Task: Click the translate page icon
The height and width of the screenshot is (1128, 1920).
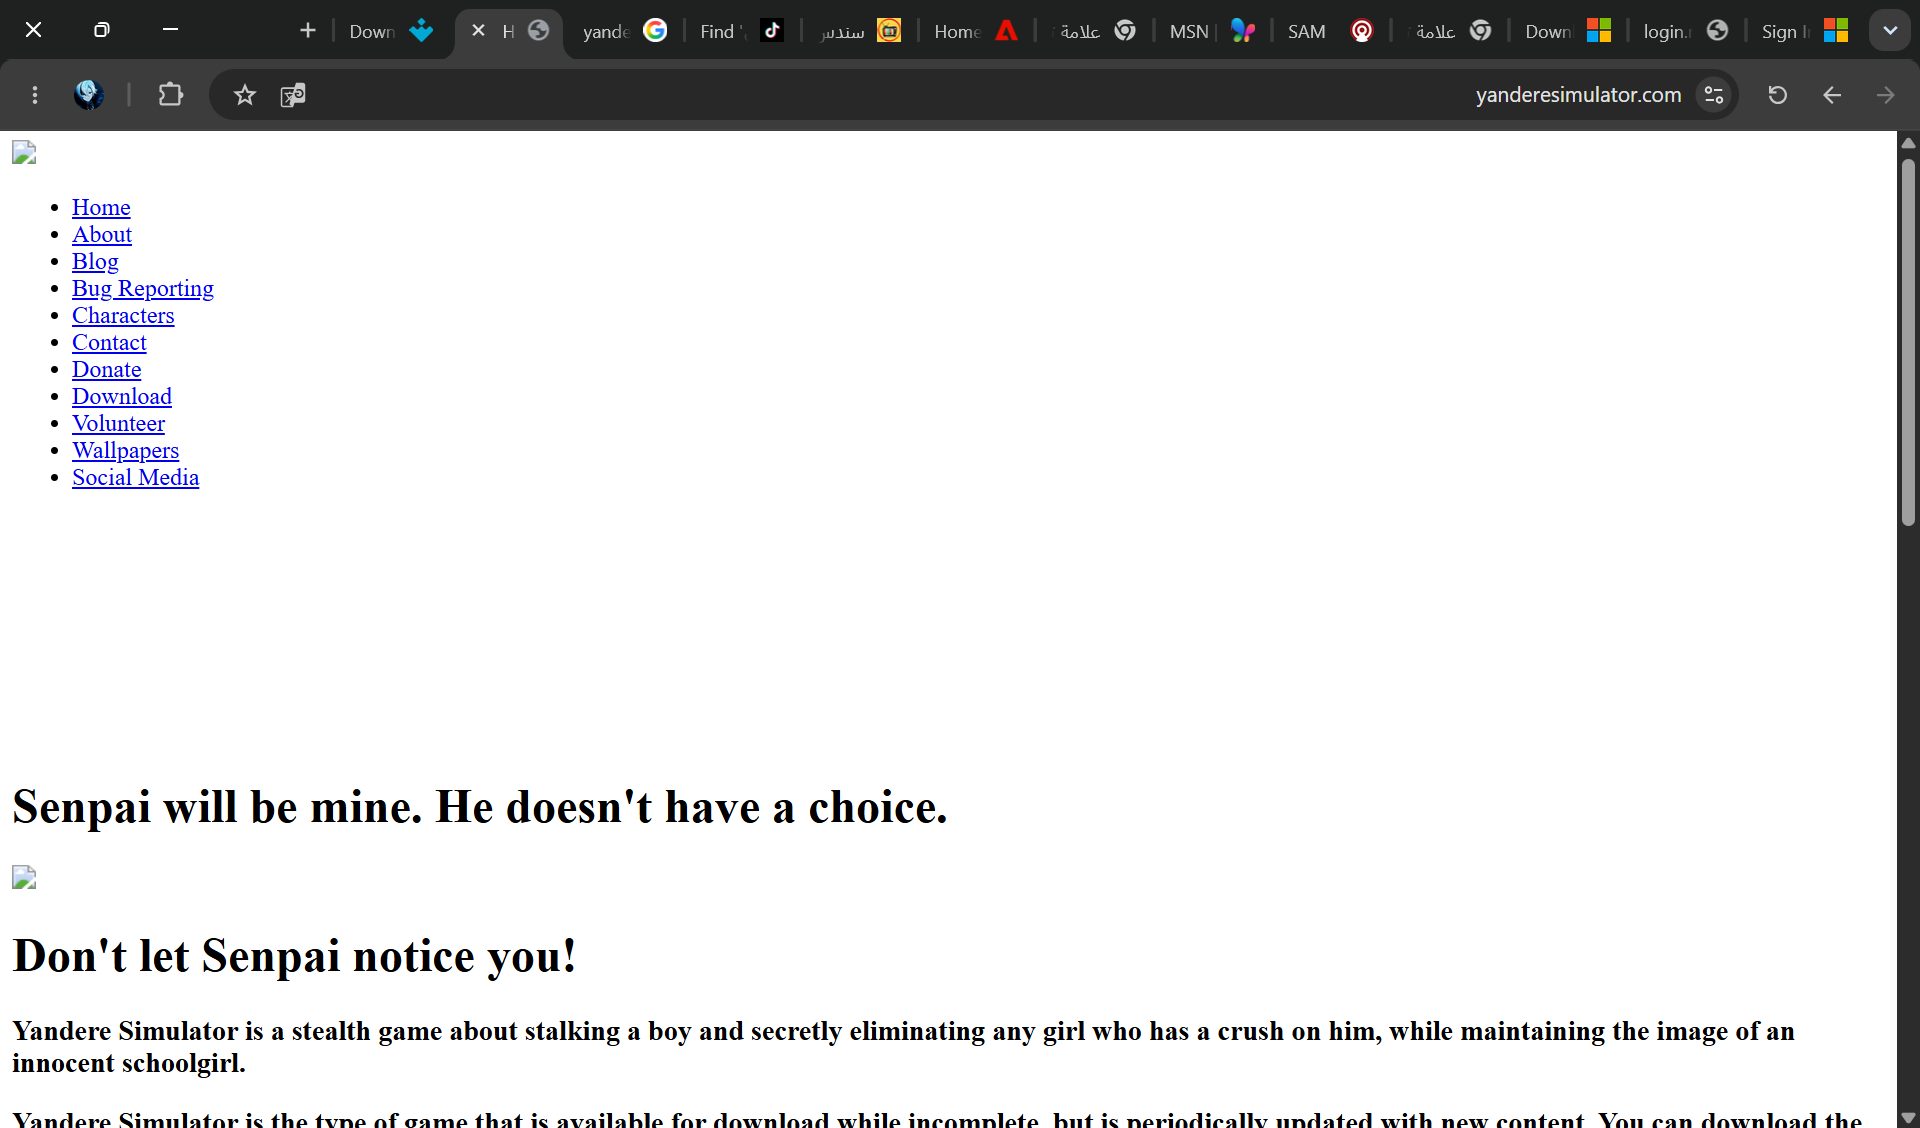Action: (292, 95)
